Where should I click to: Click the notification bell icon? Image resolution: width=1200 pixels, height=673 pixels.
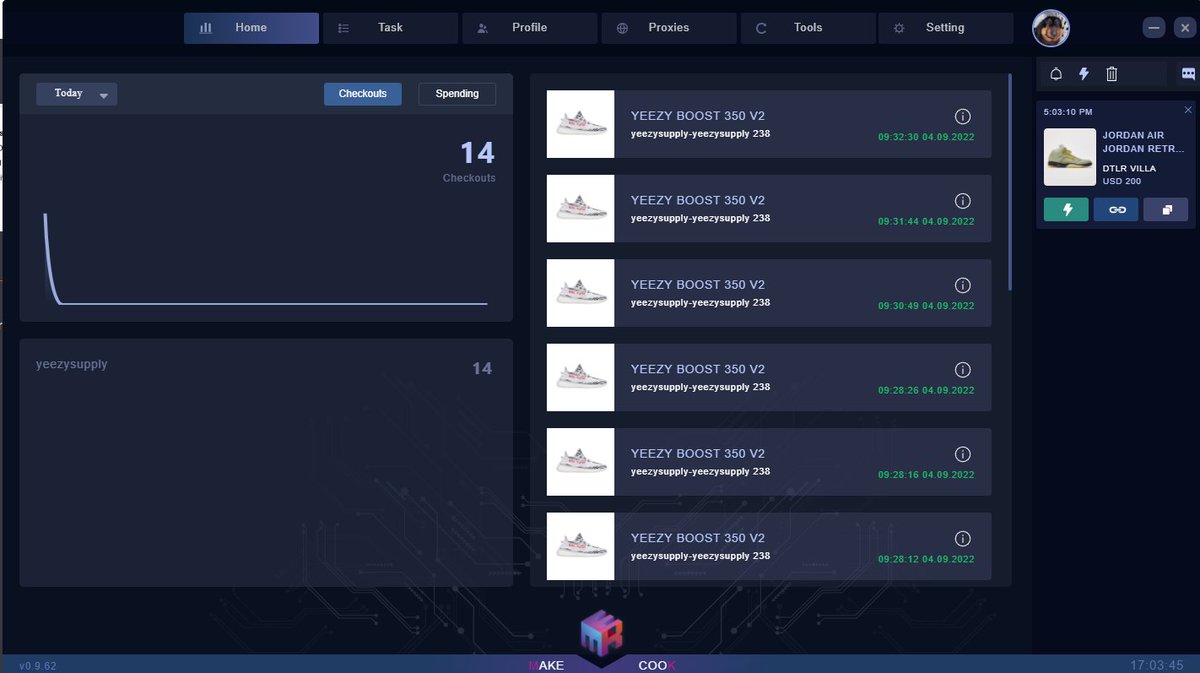(x=1056, y=74)
